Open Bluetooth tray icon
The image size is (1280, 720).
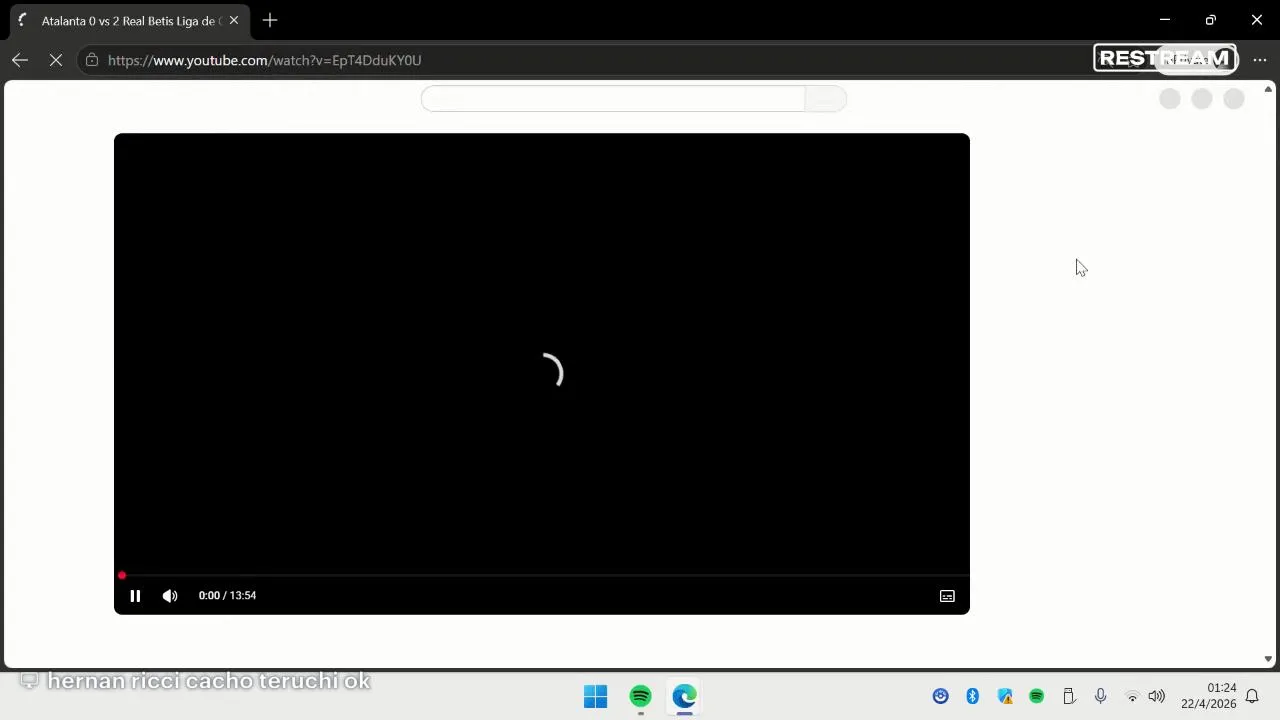click(973, 696)
